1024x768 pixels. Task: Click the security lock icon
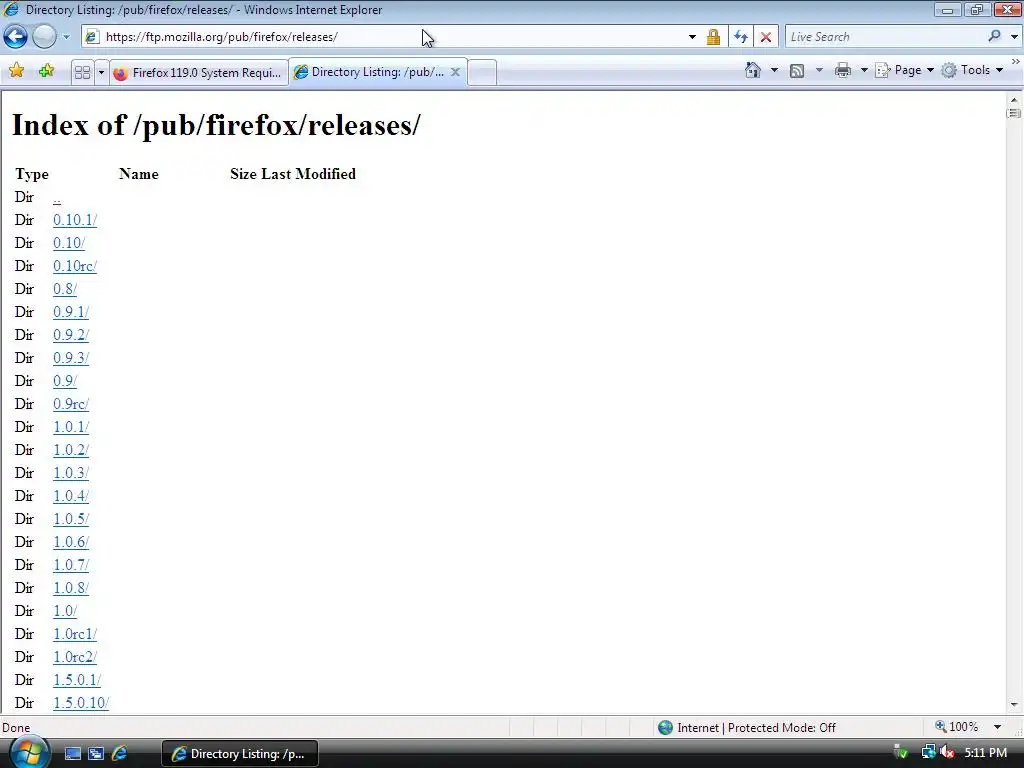[x=713, y=37]
